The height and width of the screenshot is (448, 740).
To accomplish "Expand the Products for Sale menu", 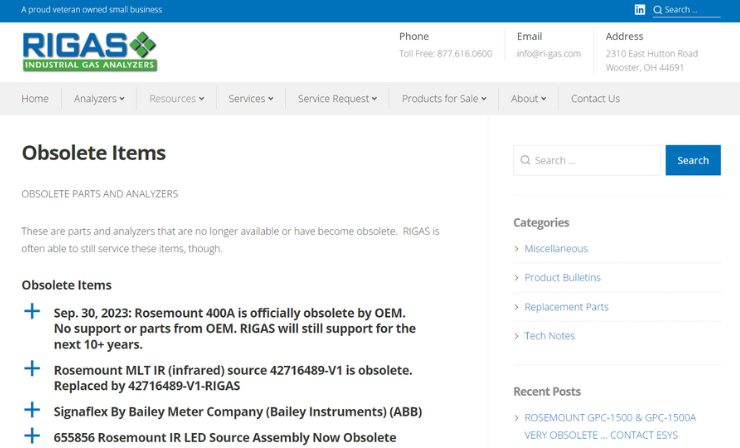I will point(444,99).
